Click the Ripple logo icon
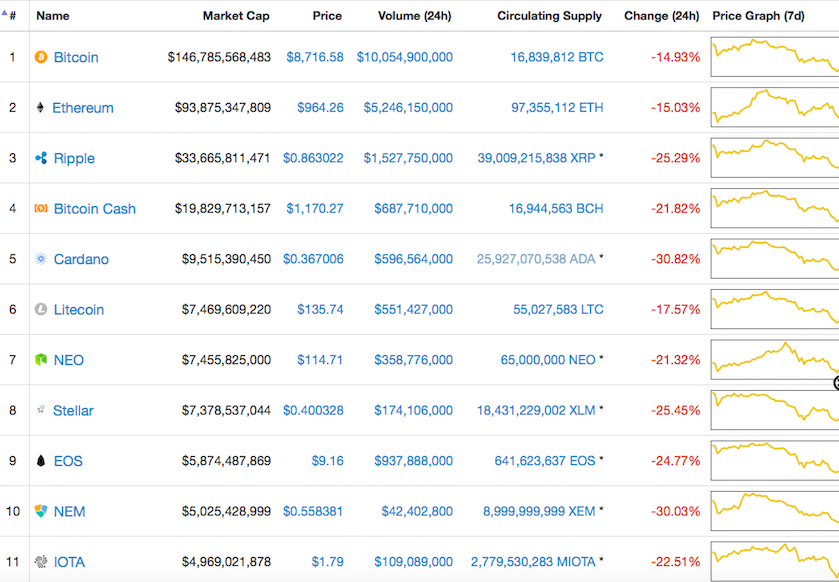Image resolution: width=839 pixels, height=582 pixels. click(x=41, y=158)
